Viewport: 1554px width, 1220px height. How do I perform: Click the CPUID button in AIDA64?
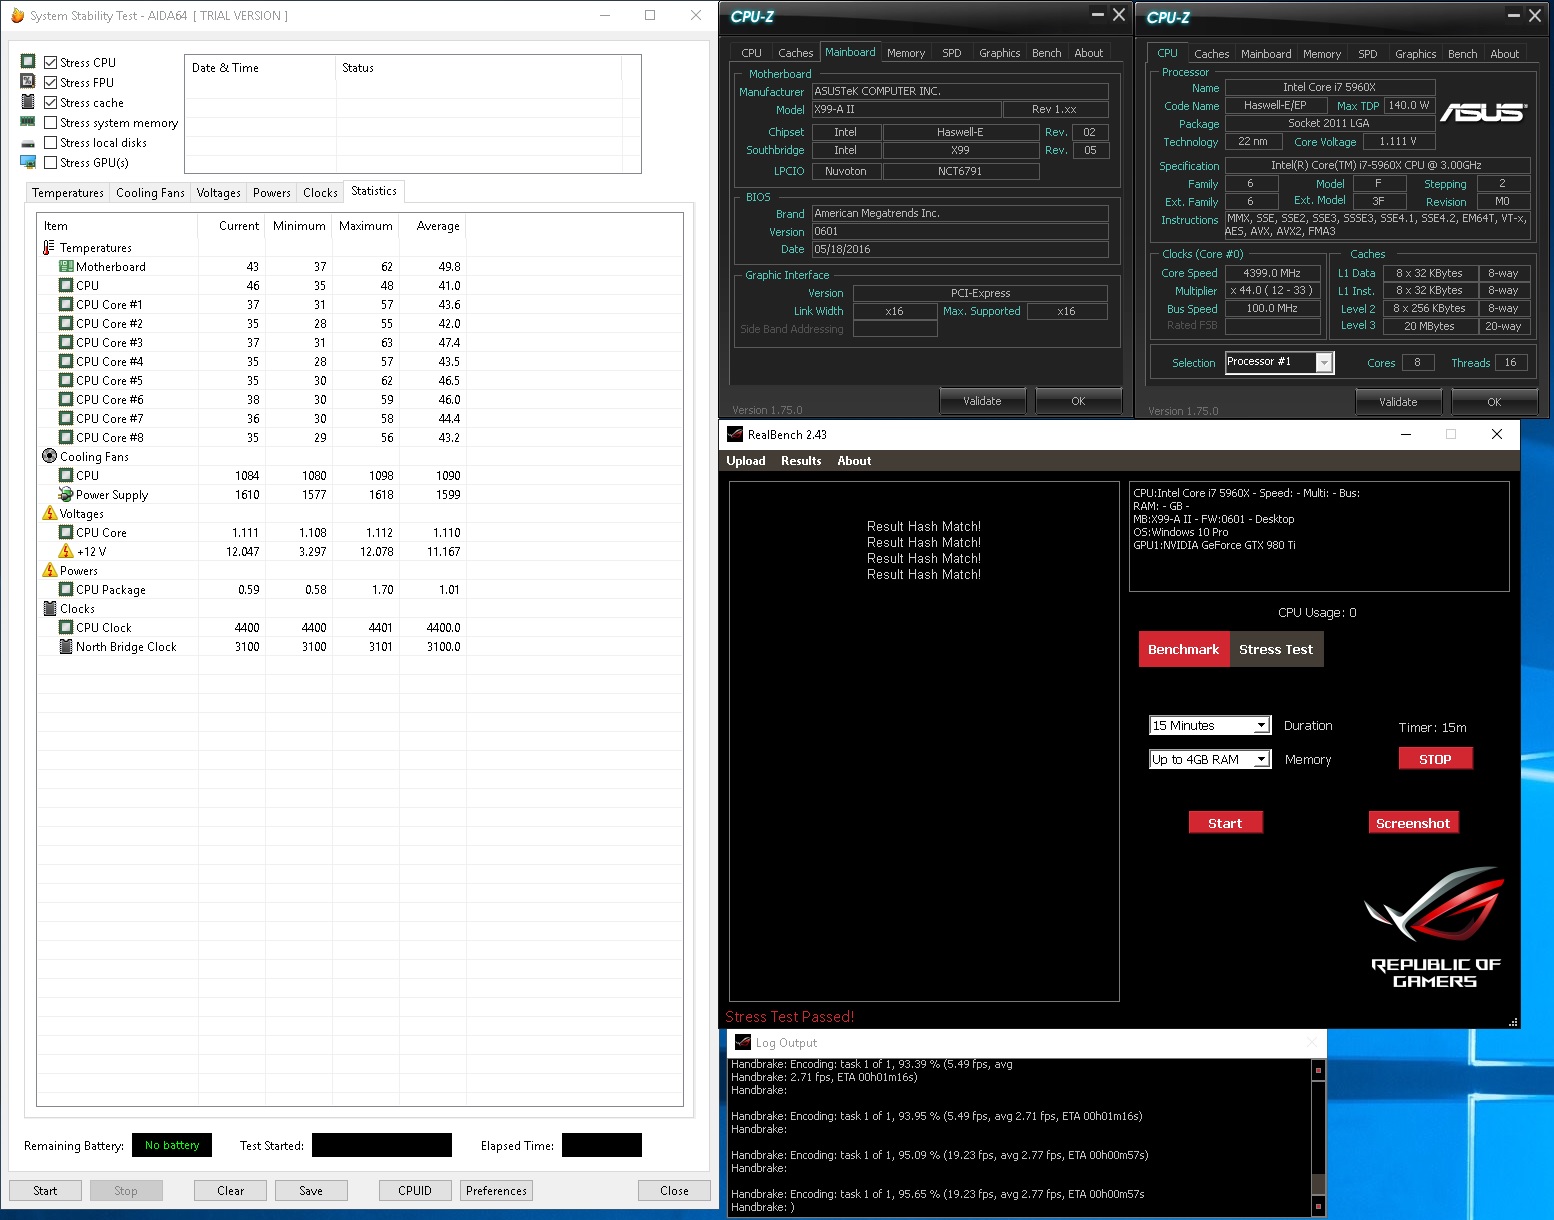tap(415, 1190)
